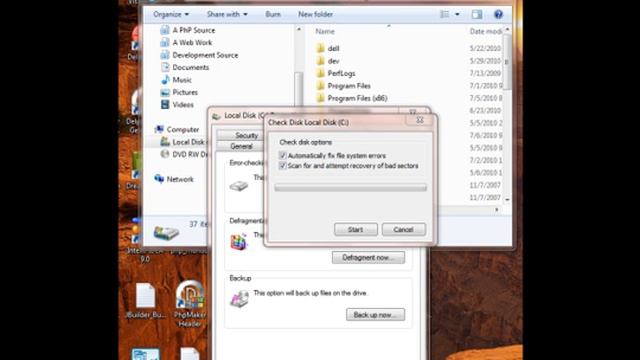Image resolution: width=640 pixels, height=360 pixels.
Task: Open the Network icon in navigation pane
Action: click(x=159, y=179)
